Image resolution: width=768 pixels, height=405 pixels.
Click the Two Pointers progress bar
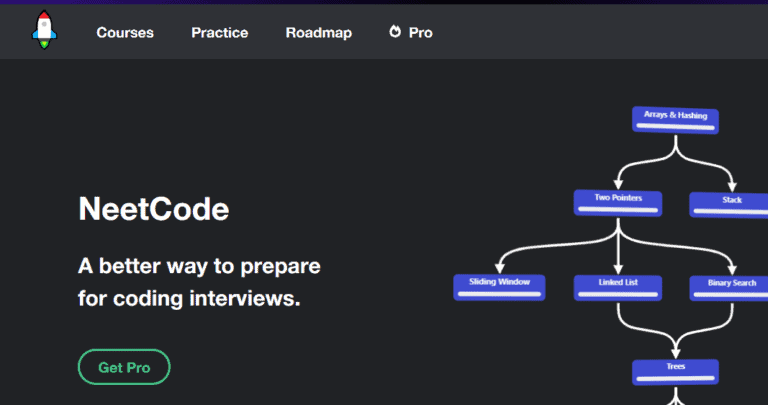pyautogui.click(x=617, y=210)
